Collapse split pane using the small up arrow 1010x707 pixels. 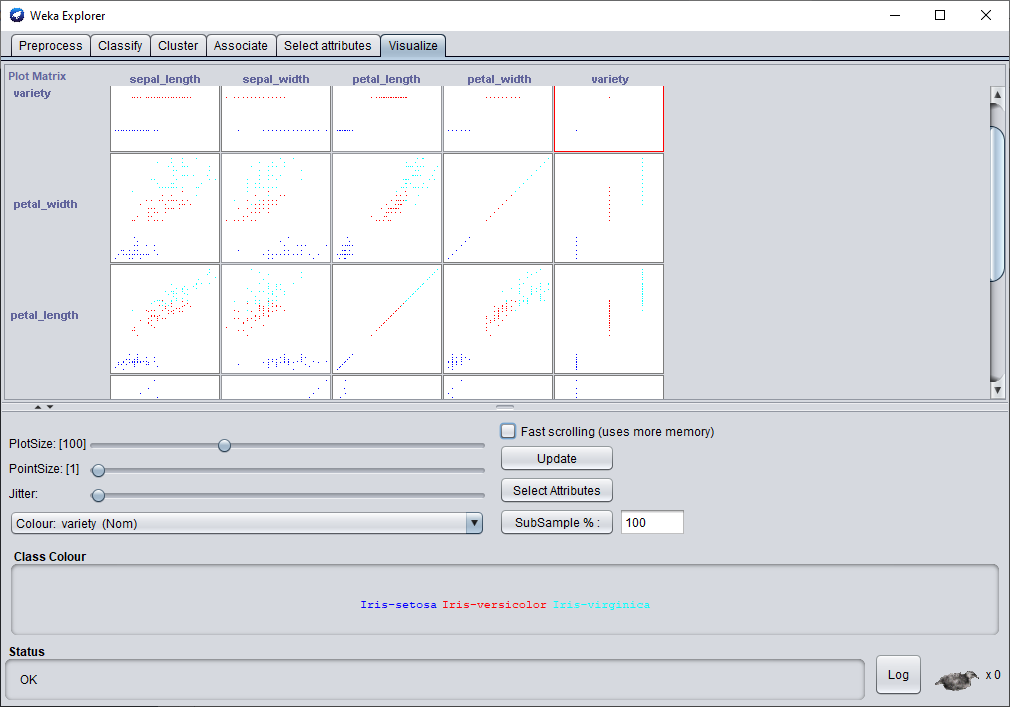click(38, 407)
